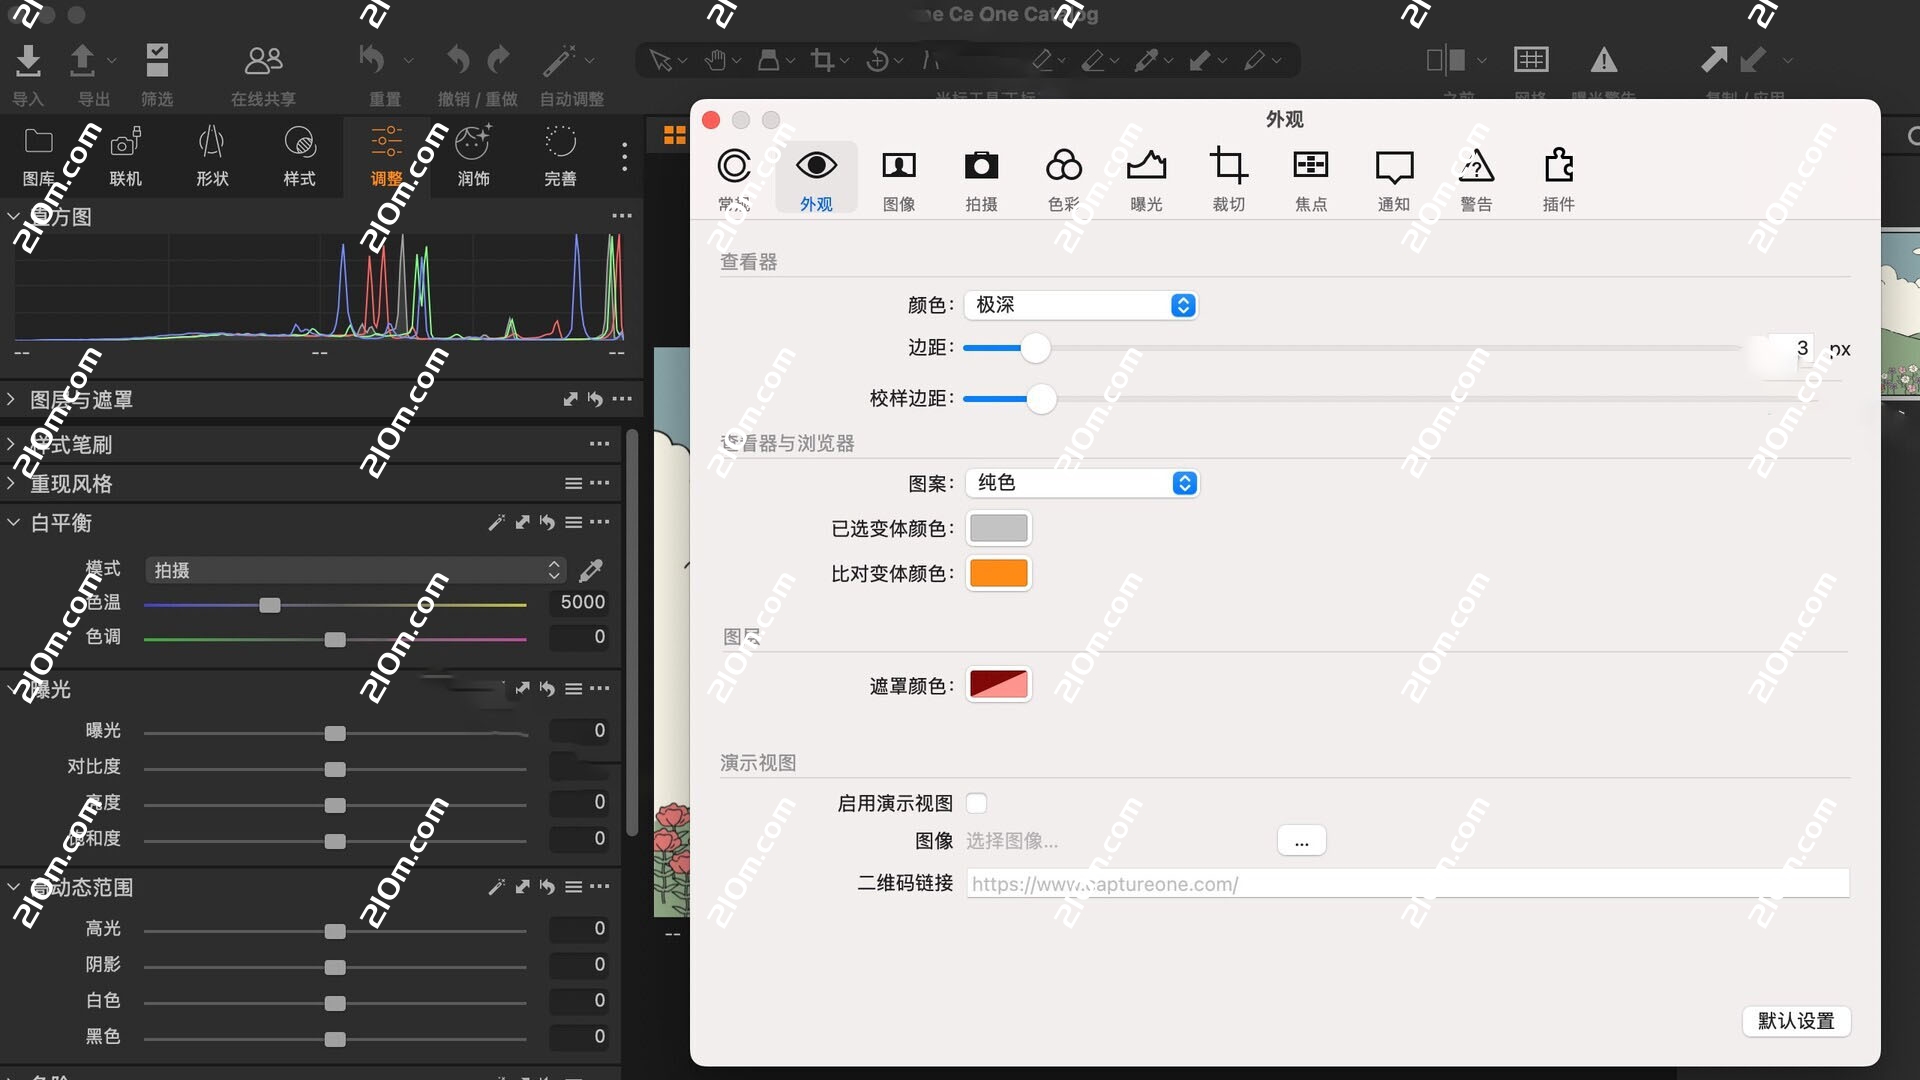The image size is (1920, 1080).
Task: Switch to the 色彩 tab in preferences
Action: point(1063,178)
